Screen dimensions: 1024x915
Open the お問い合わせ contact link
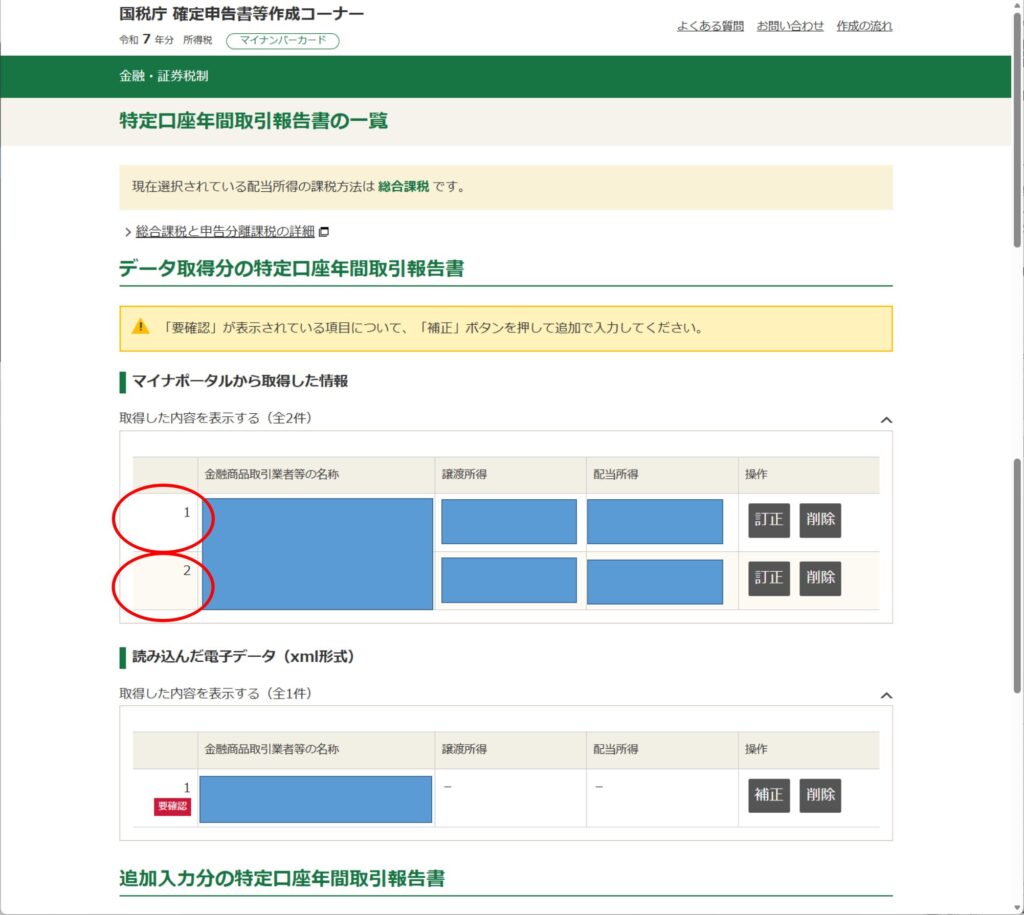click(789, 26)
